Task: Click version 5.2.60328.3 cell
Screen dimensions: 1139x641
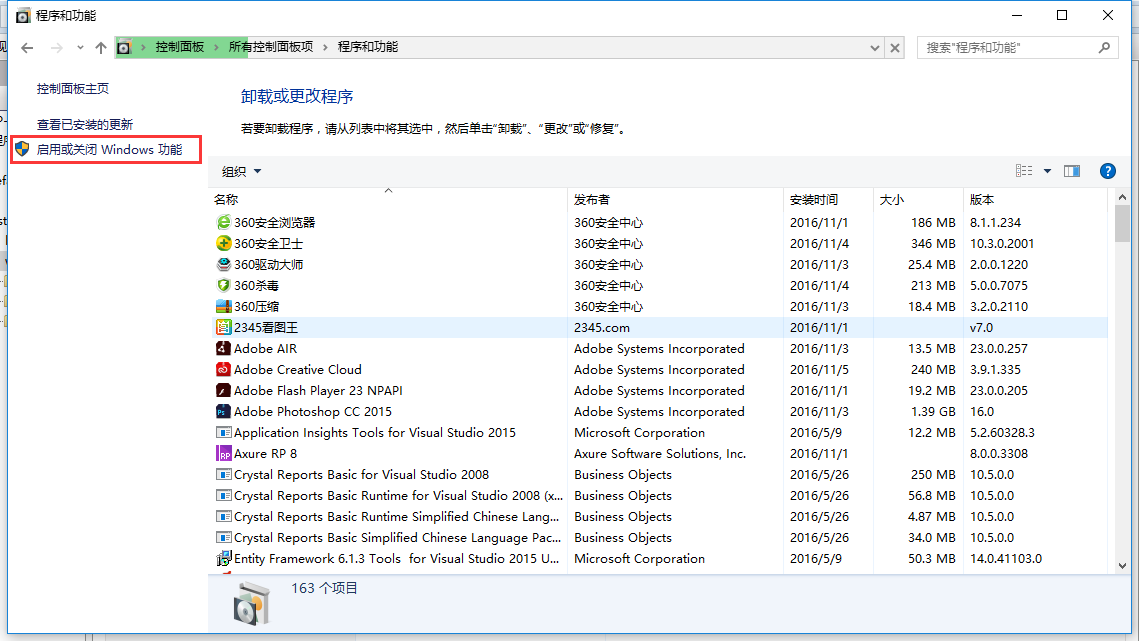Action: click(1002, 432)
